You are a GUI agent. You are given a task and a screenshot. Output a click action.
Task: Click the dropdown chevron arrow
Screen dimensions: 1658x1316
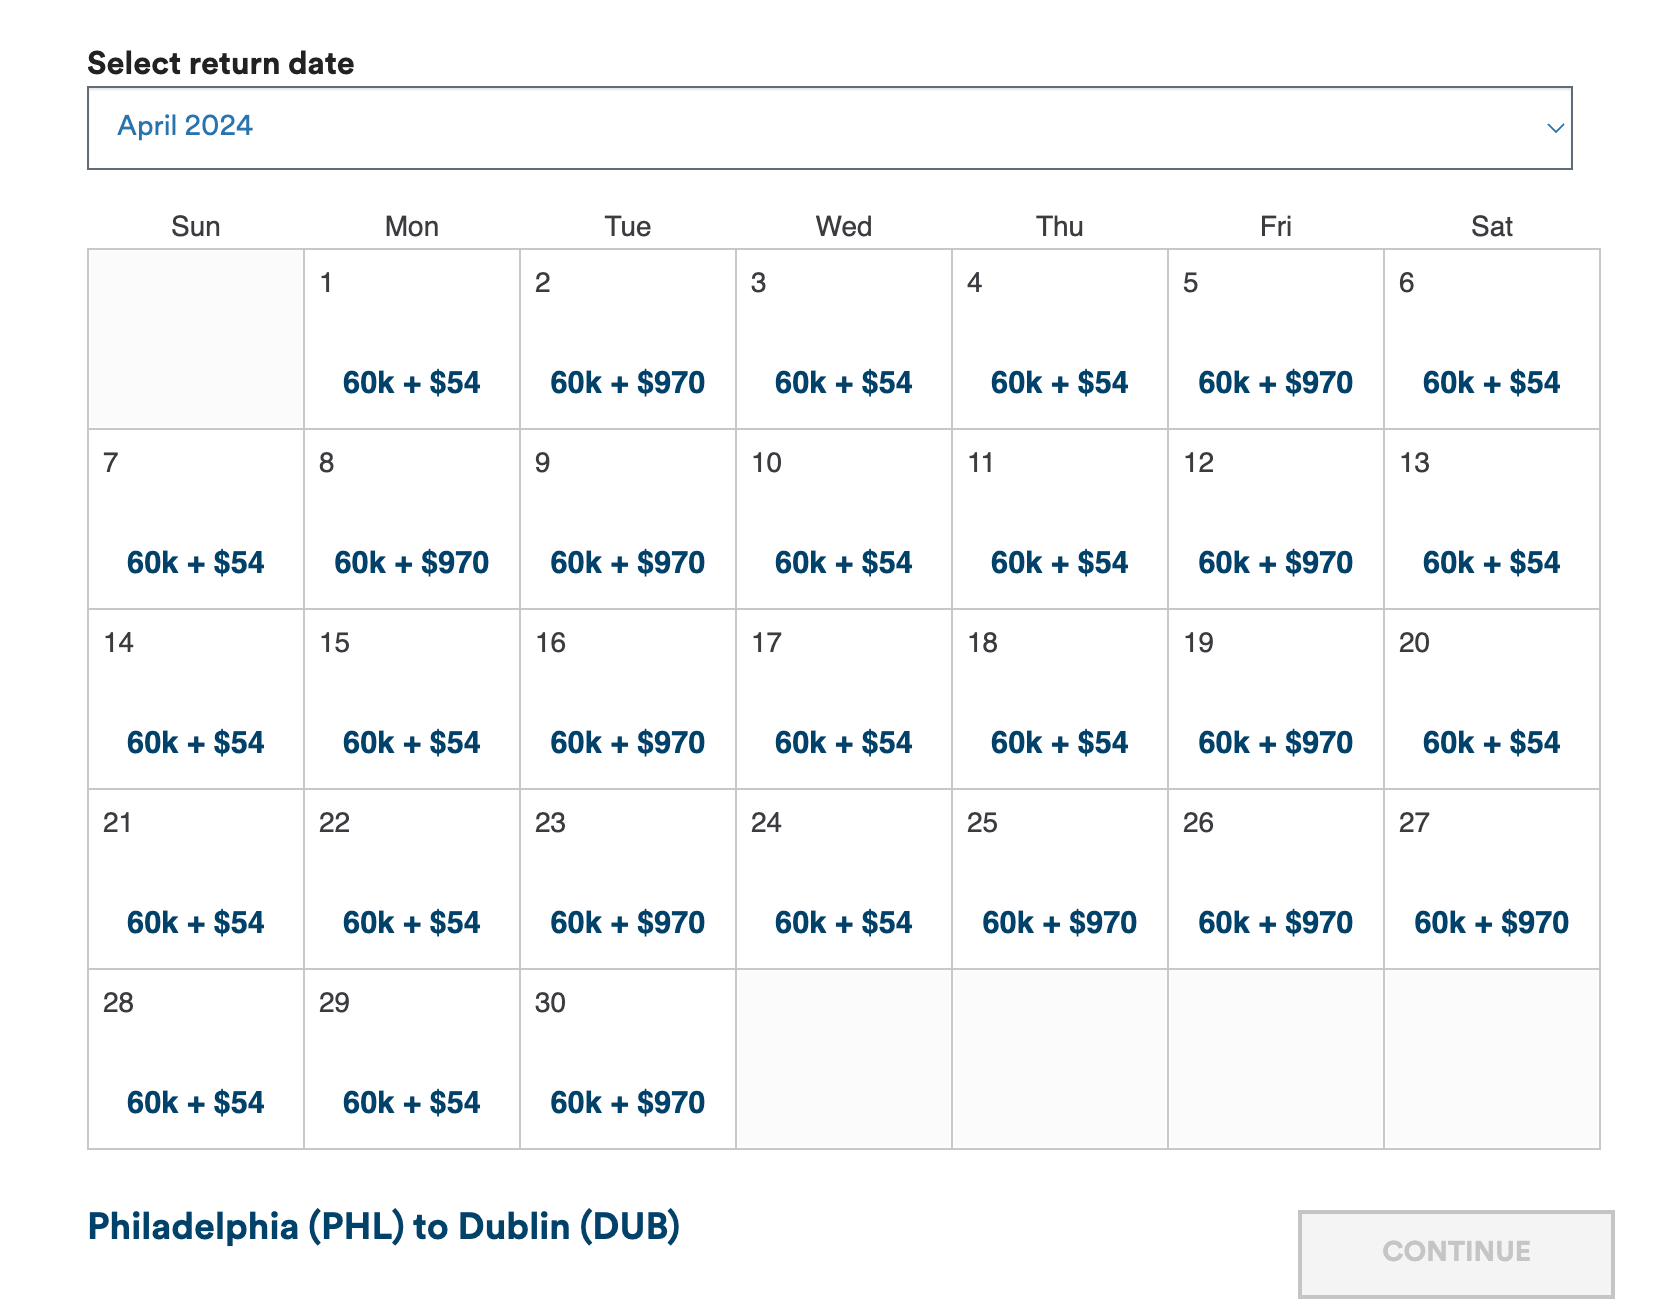[1555, 128]
